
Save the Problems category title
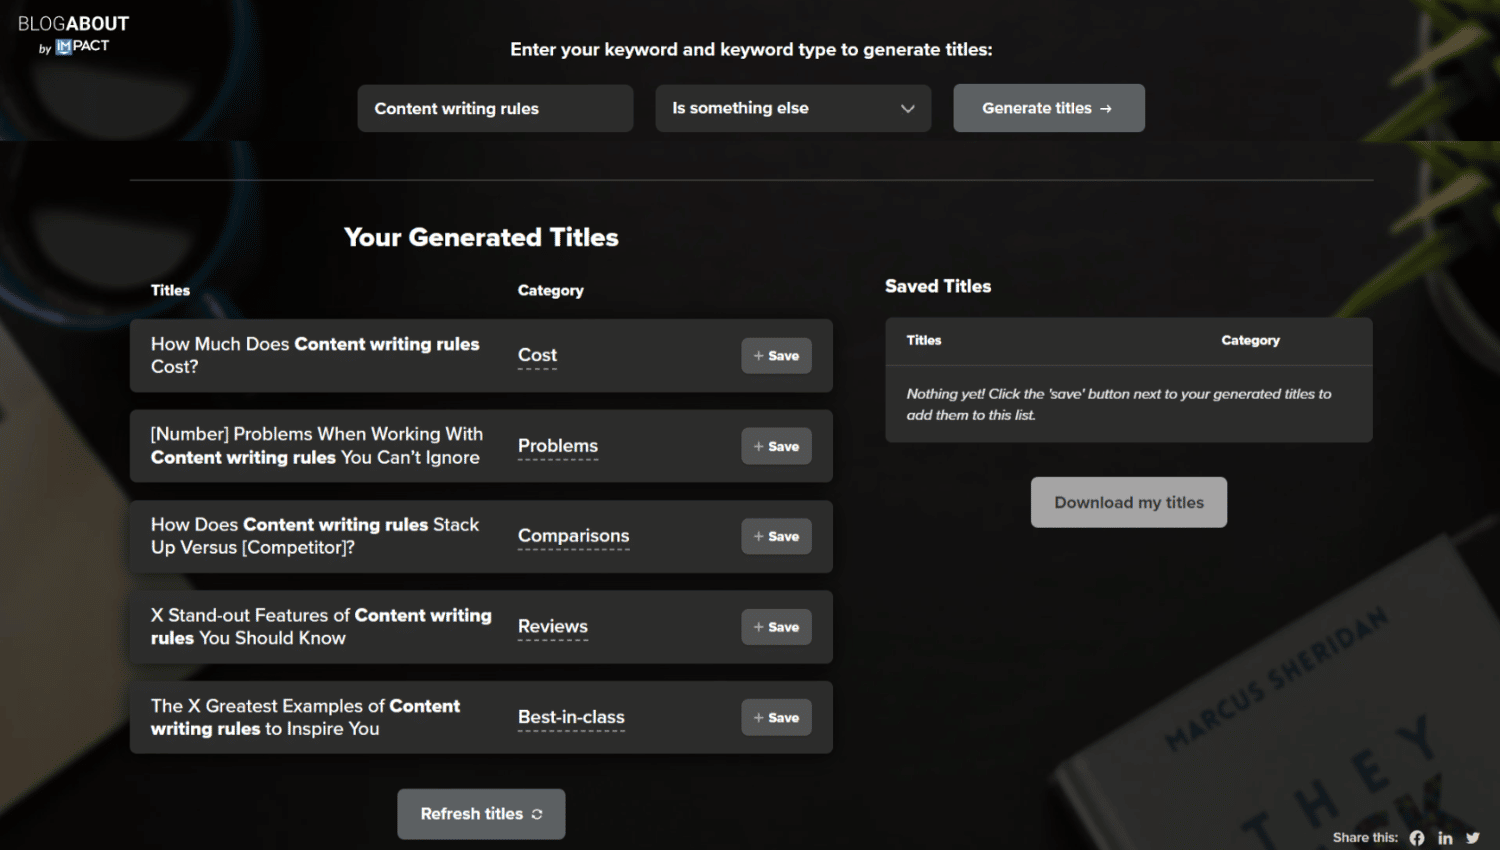pyautogui.click(x=776, y=446)
